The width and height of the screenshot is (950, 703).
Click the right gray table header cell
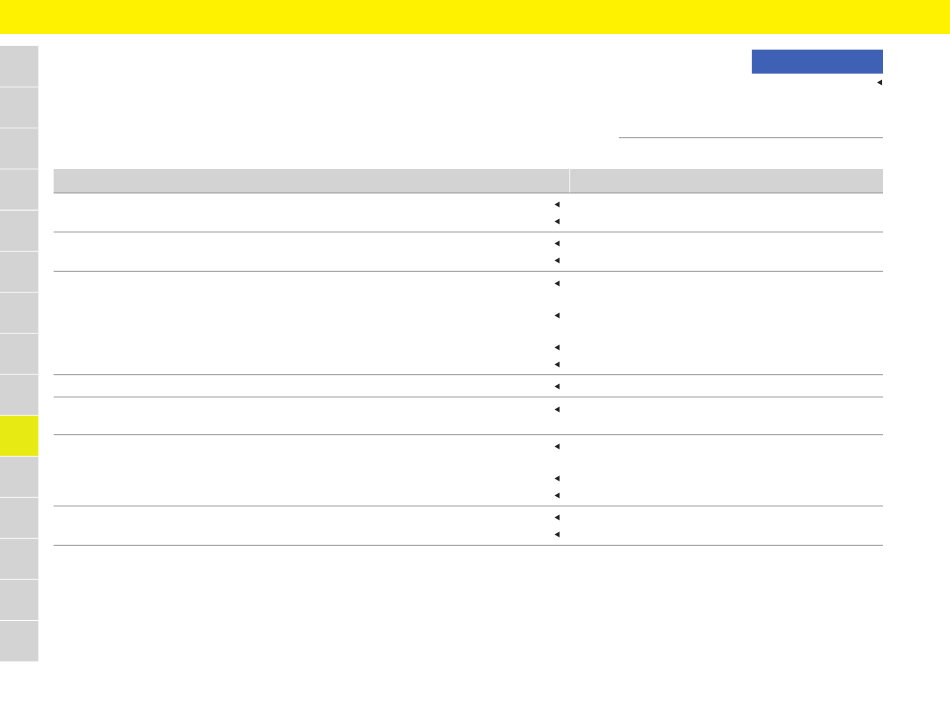pos(726,181)
